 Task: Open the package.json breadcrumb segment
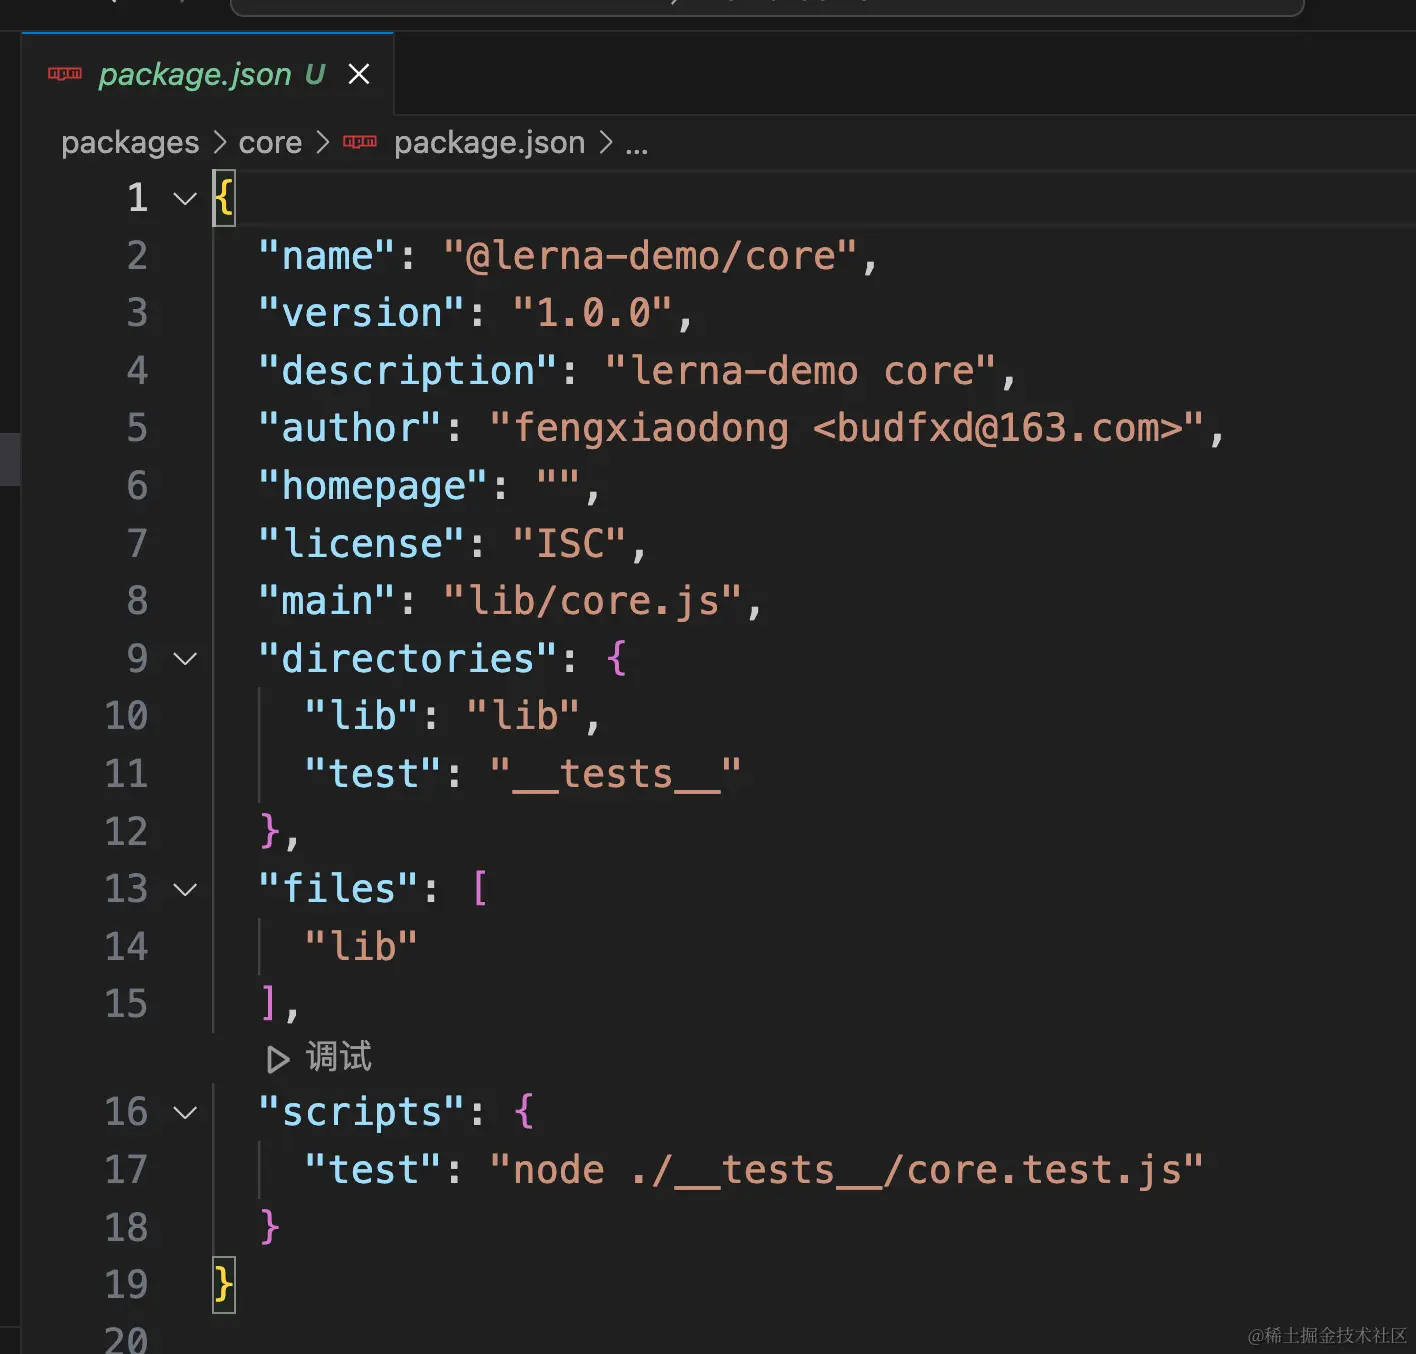coord(489,143)
